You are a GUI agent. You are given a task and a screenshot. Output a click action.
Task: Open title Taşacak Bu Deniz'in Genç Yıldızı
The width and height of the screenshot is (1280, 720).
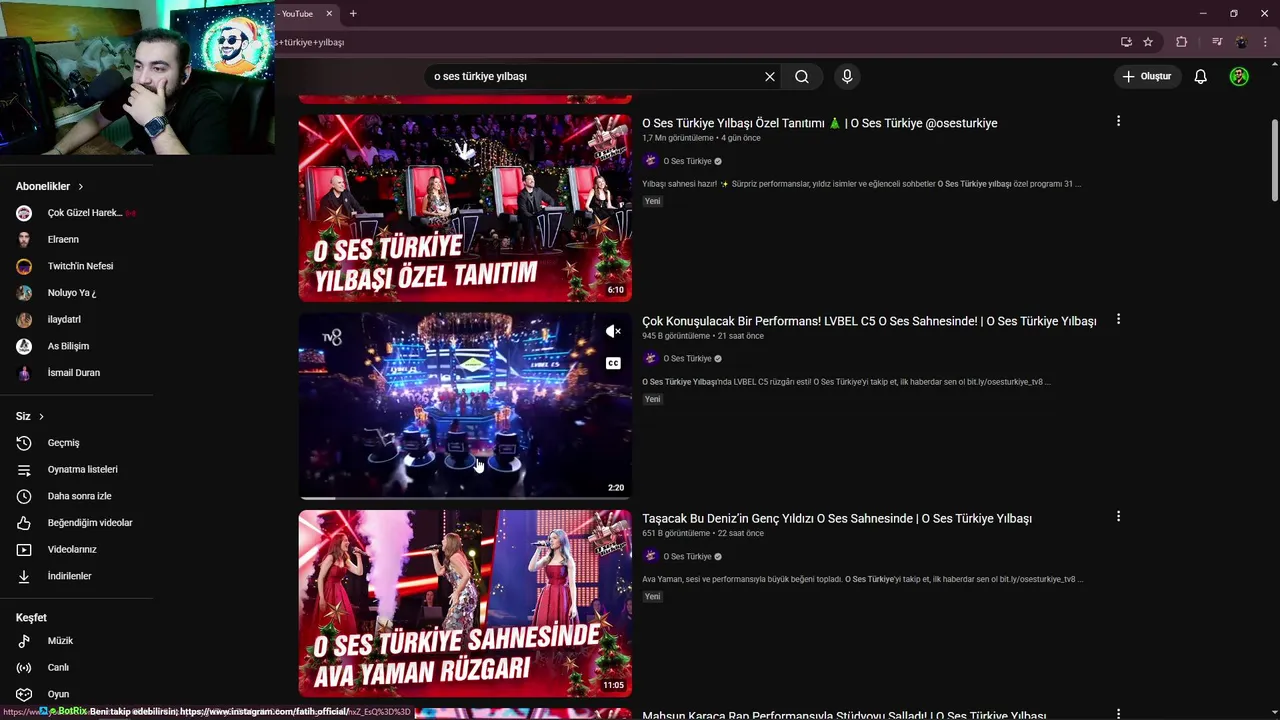[837, 518]
